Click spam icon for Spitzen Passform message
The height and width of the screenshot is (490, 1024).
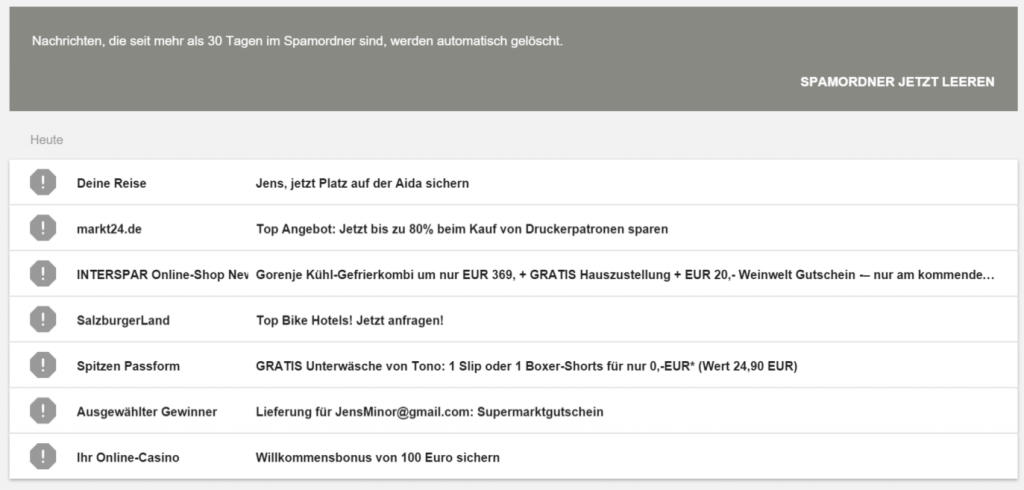coord(43,366)
